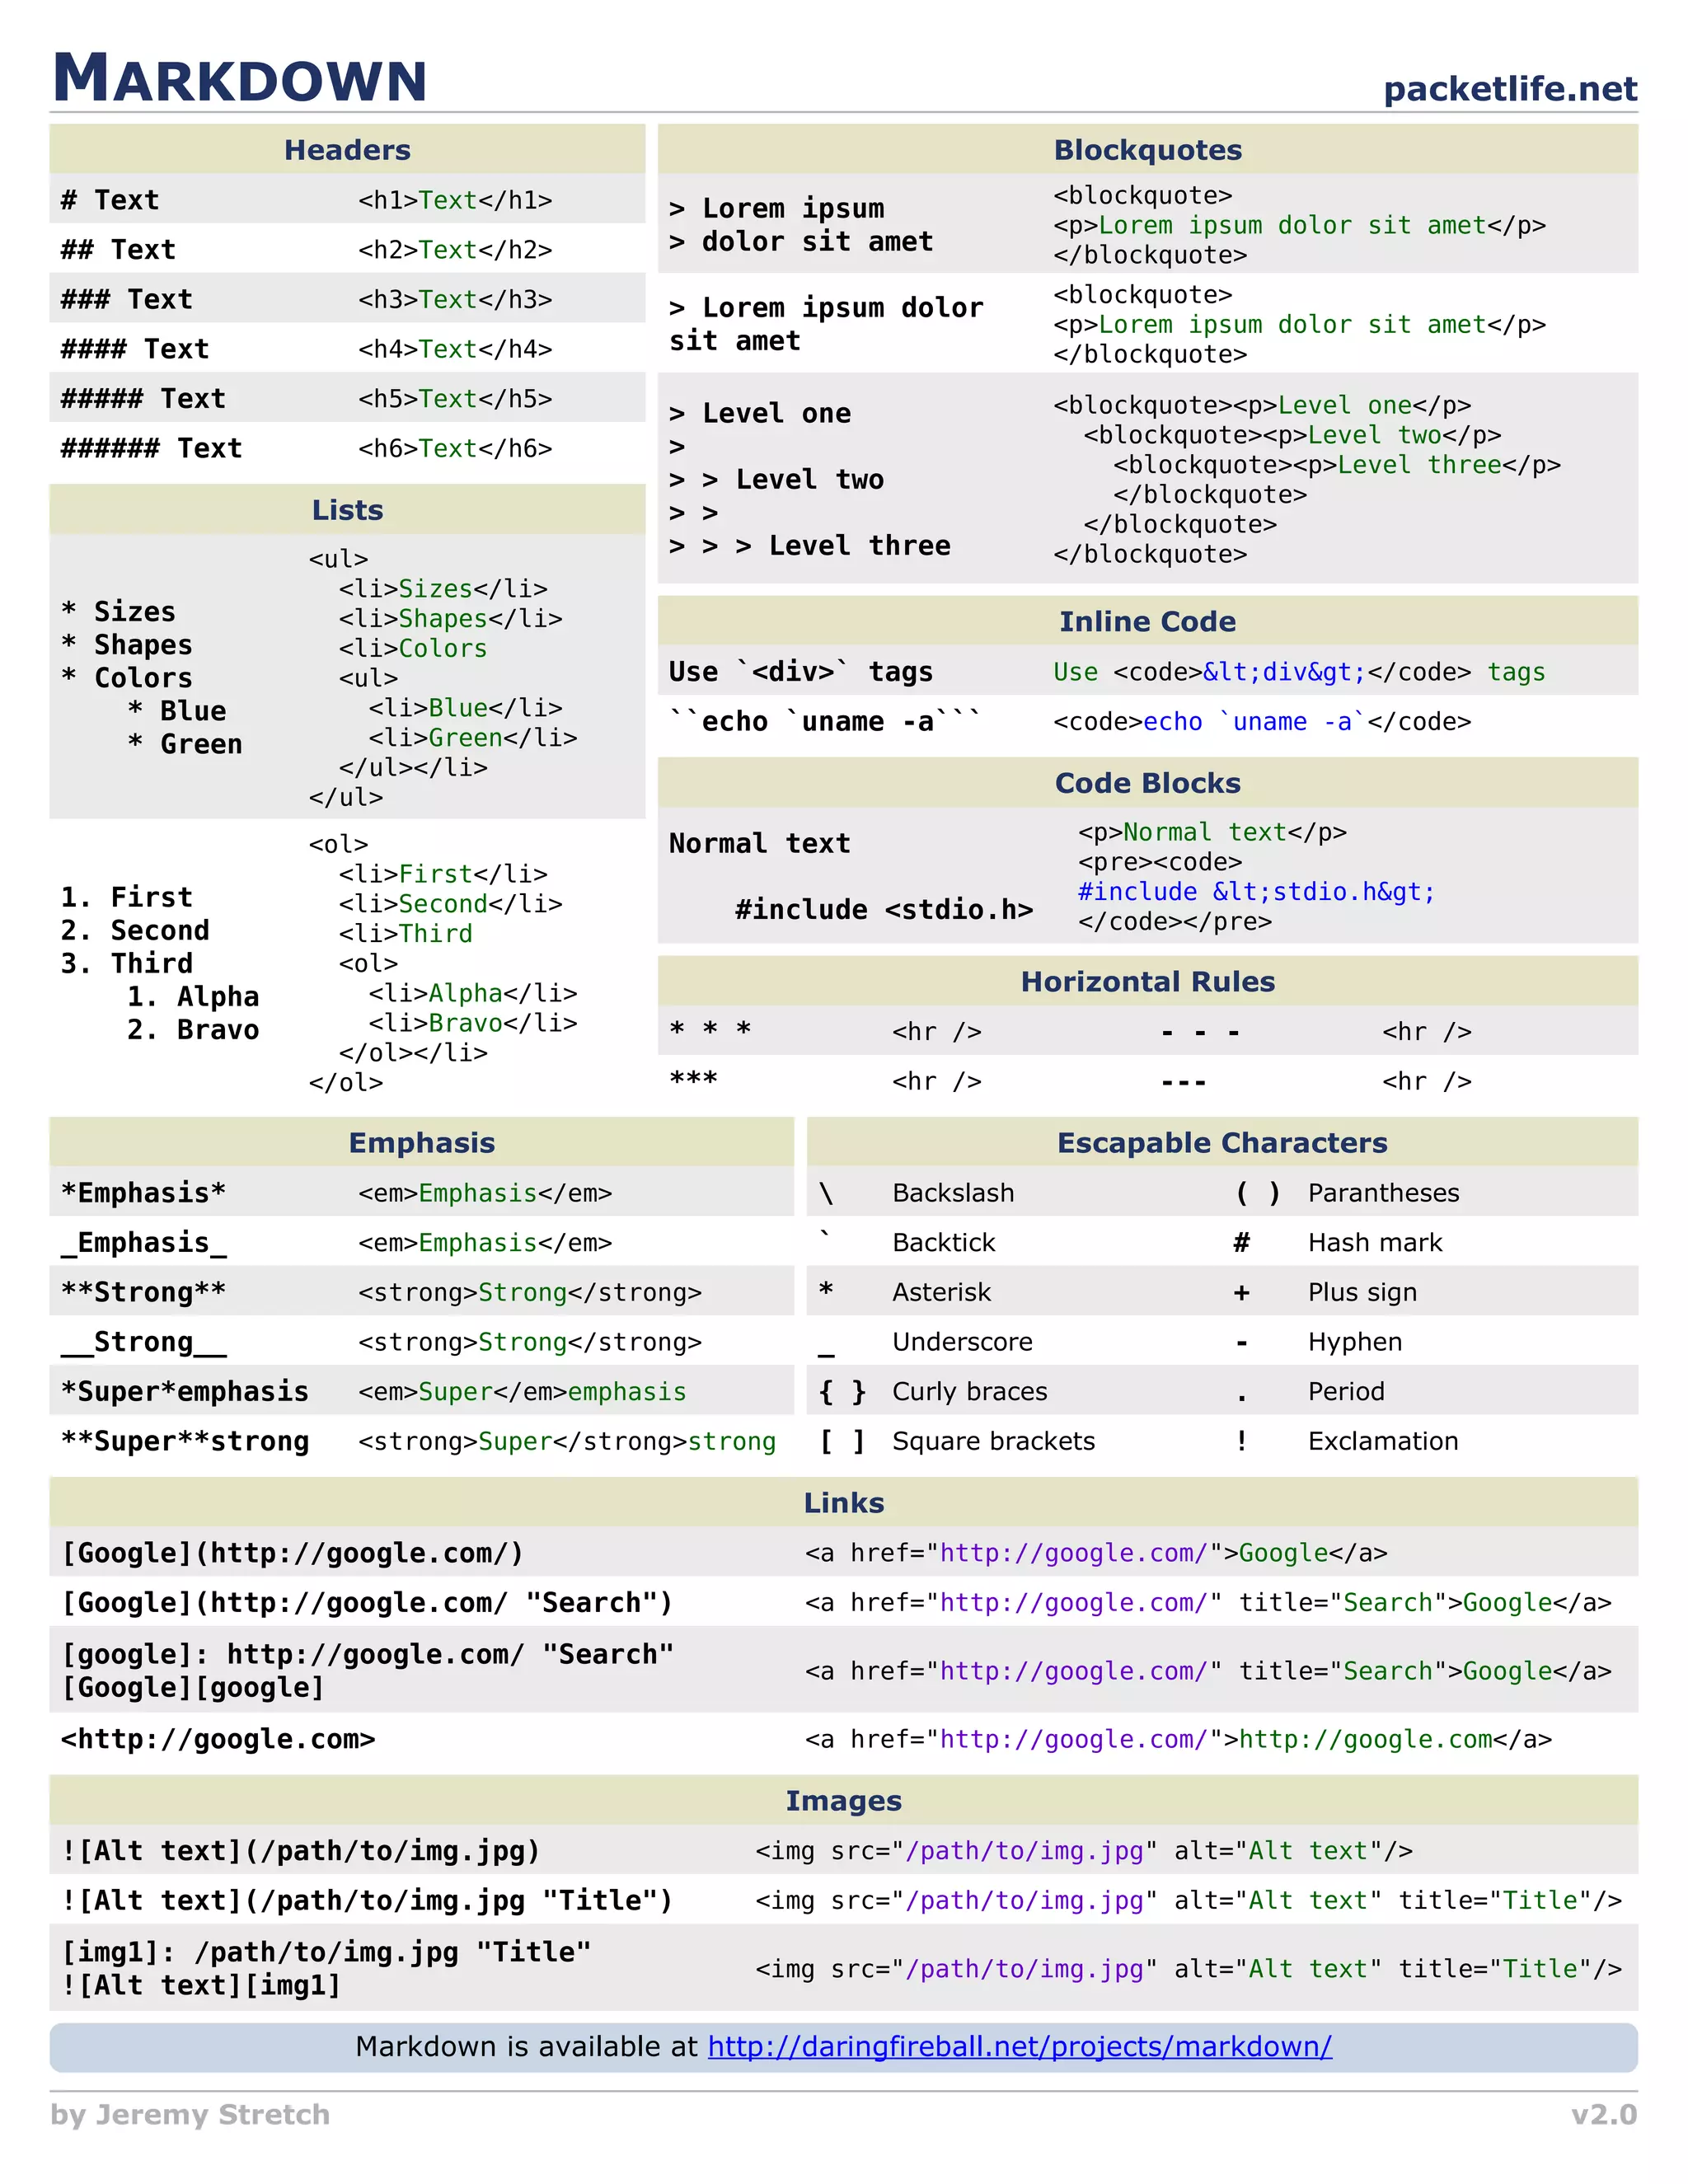Click the packetlife.net site name
The width and height of the screenshot is (1688, 2184).
pyautogui.click(x=1509, y=89)
